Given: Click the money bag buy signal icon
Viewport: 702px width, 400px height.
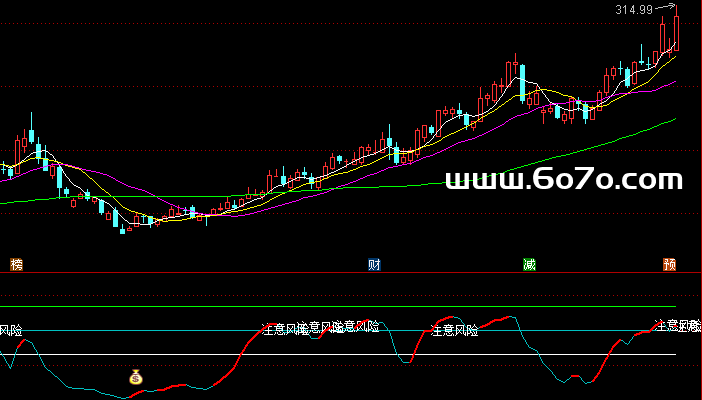Looking at the screenshot, I should 136,378.
